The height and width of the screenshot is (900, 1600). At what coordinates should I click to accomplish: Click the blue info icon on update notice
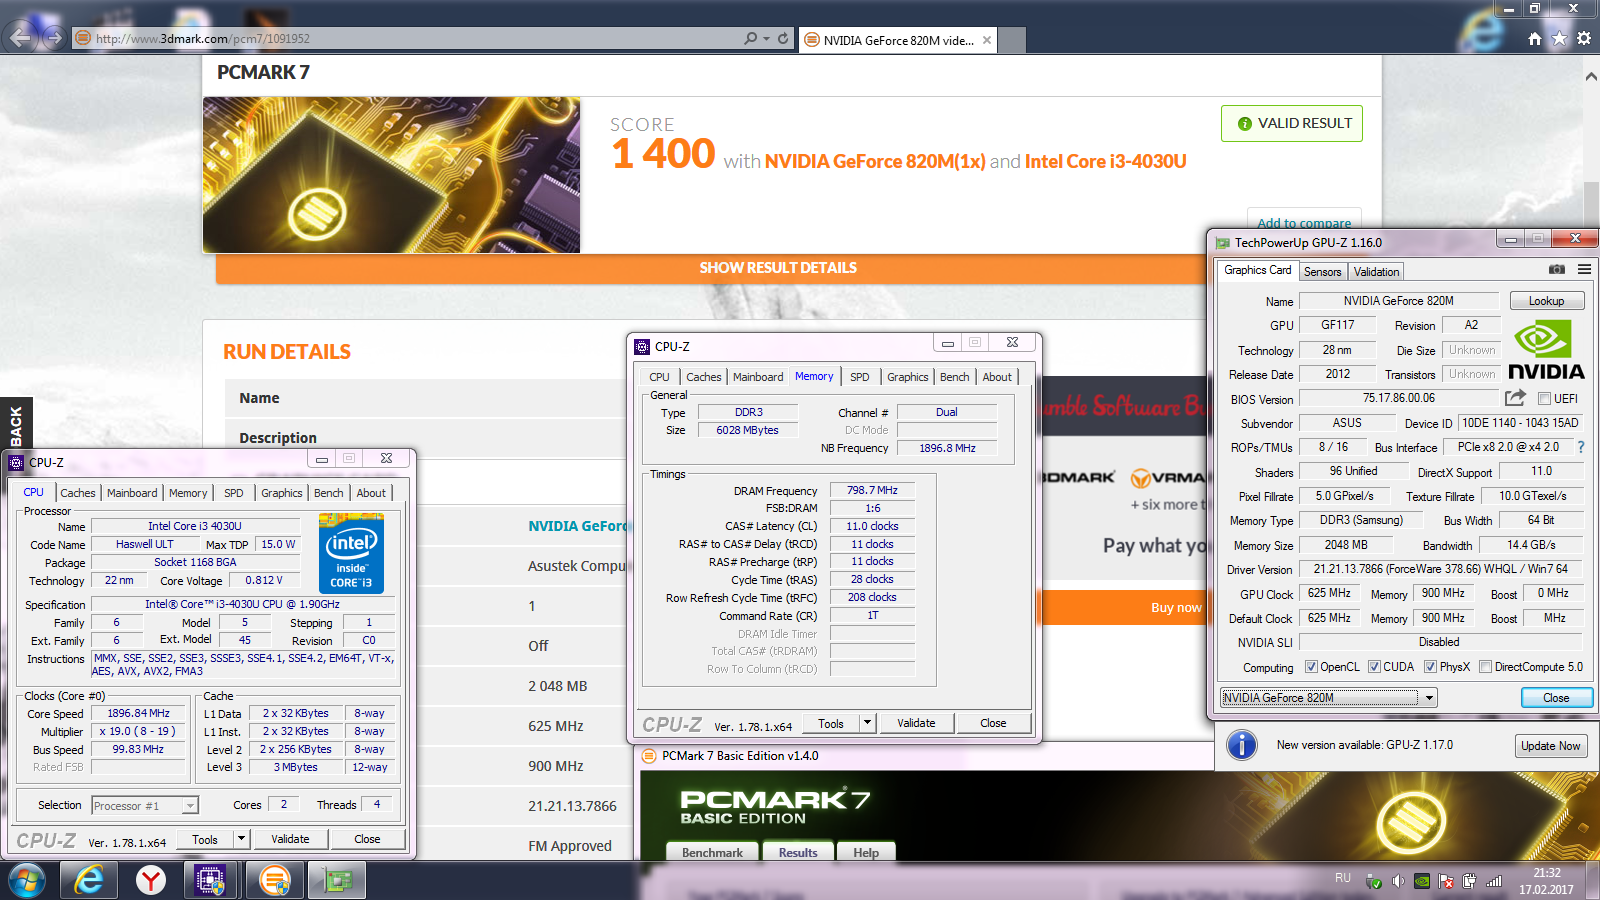[x=1241, y=745]
